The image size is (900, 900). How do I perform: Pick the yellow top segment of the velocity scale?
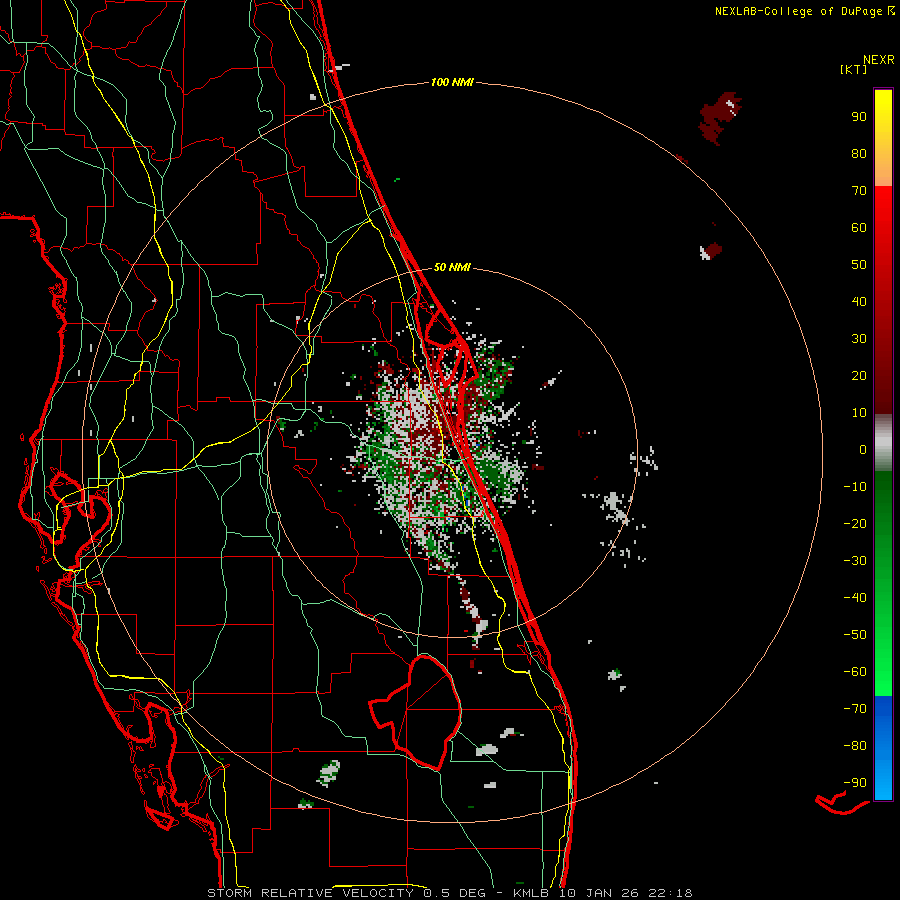883,138
